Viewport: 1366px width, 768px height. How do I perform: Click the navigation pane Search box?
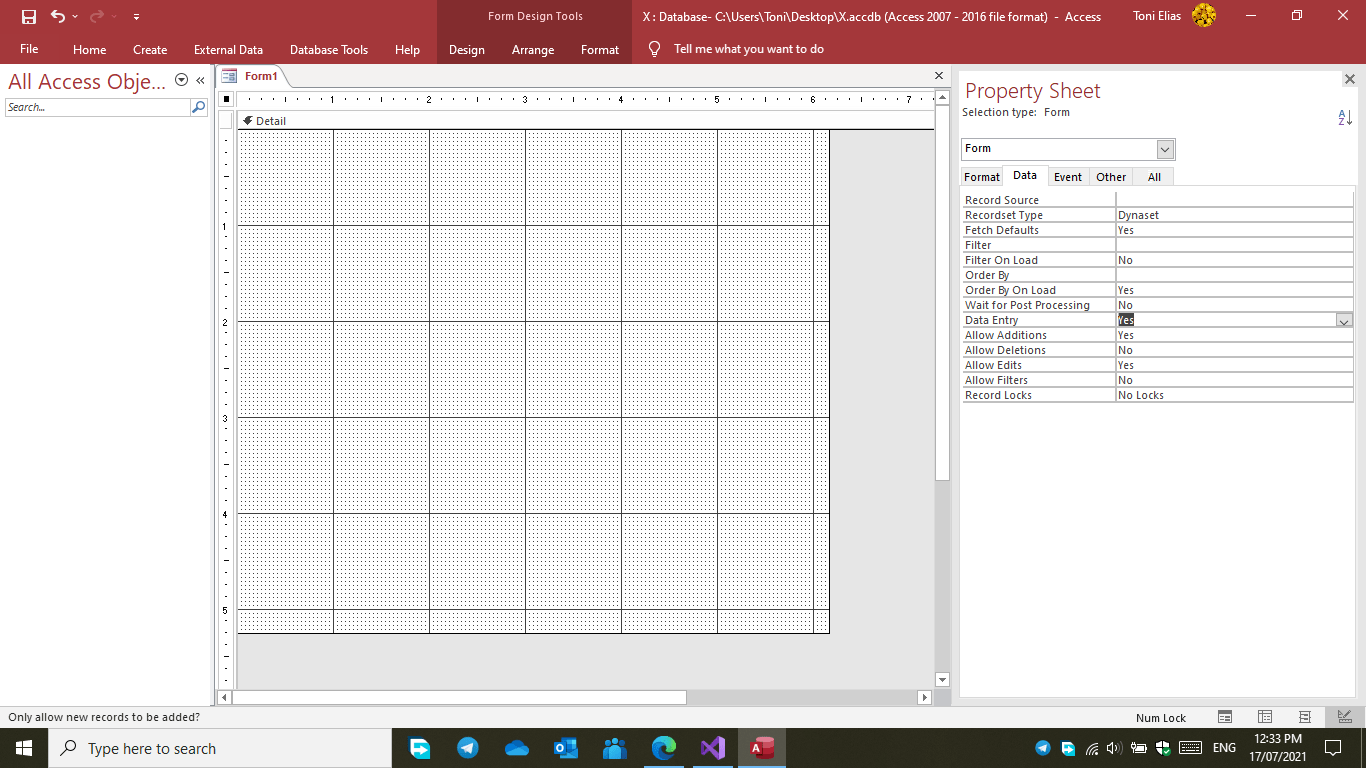97,107
